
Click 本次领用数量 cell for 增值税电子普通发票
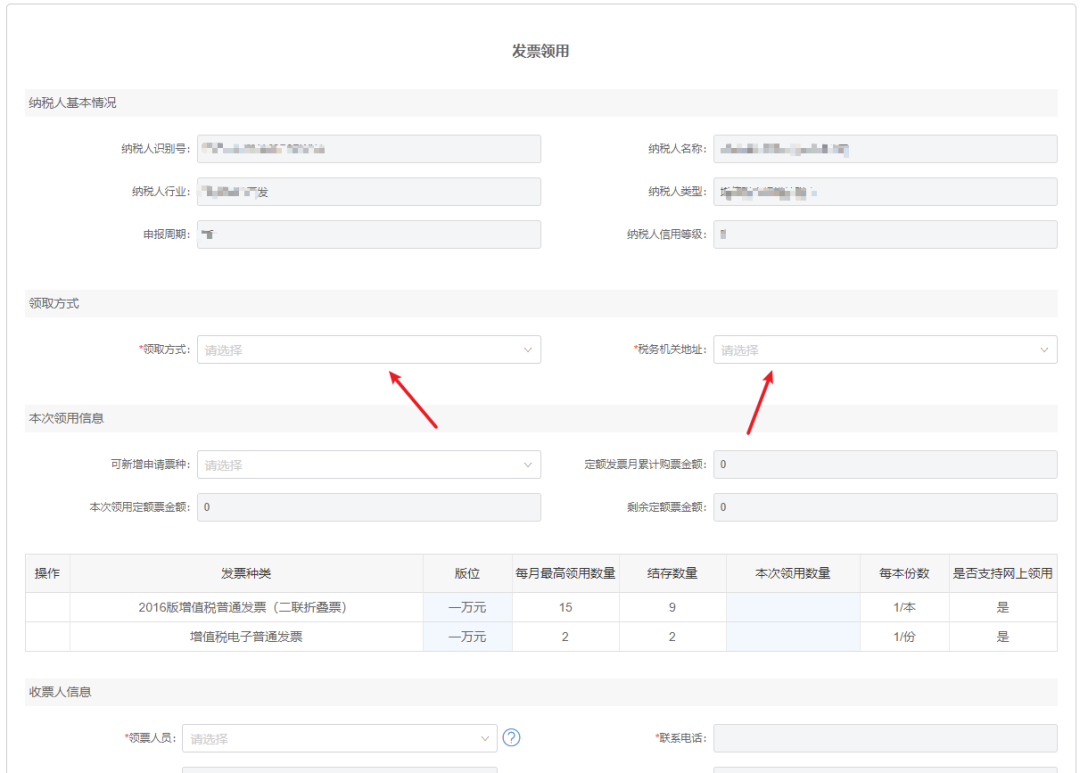click(793, 637)
